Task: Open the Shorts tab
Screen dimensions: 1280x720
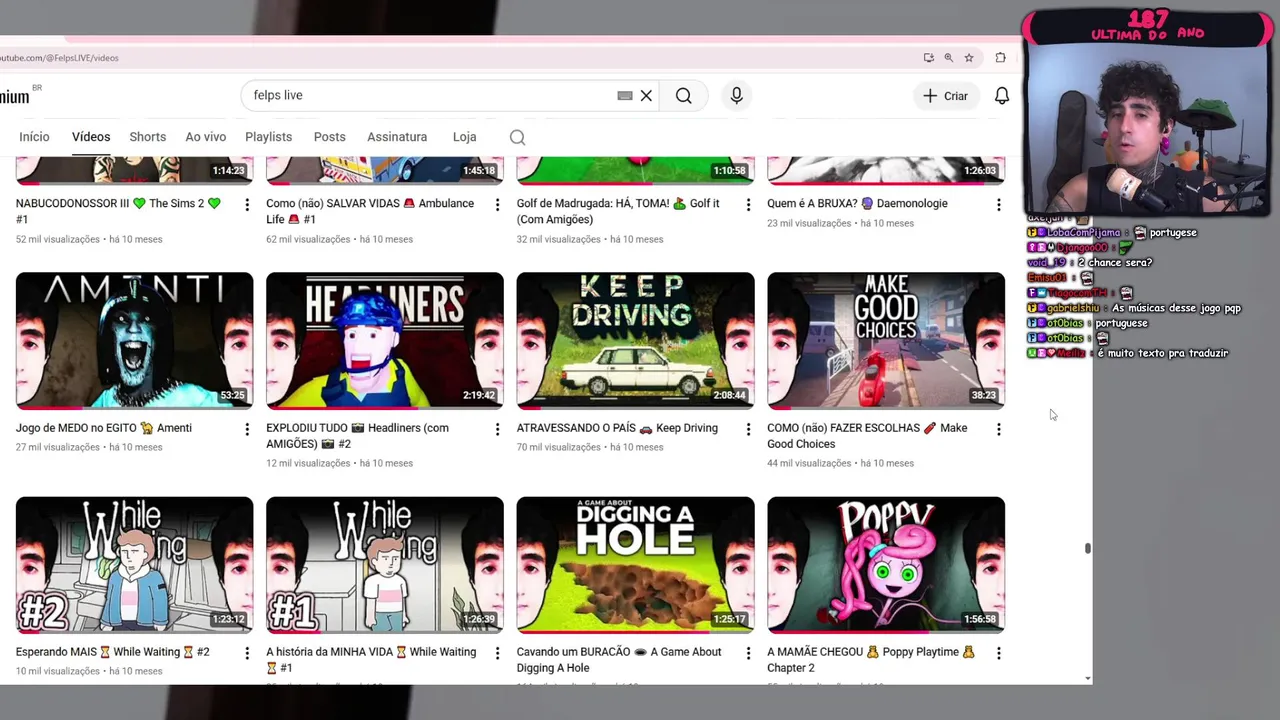Action: [147, 137]
